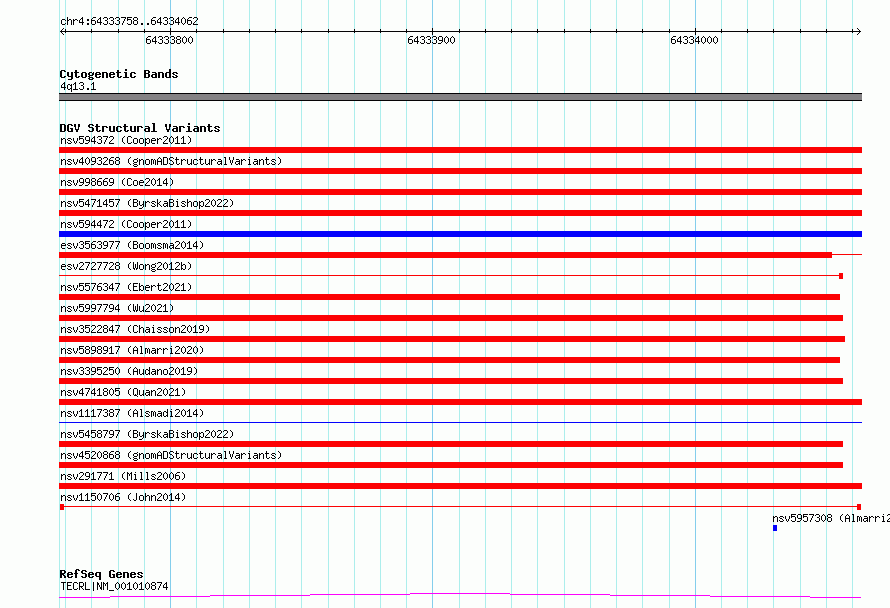Click the red bar of nsv594372

point(460,150)
